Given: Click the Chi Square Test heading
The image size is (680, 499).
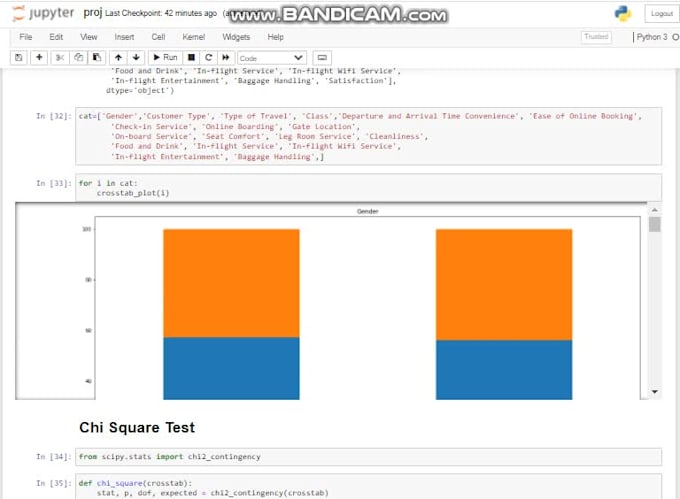Looking at the screenshot, I should click(137, 427).
